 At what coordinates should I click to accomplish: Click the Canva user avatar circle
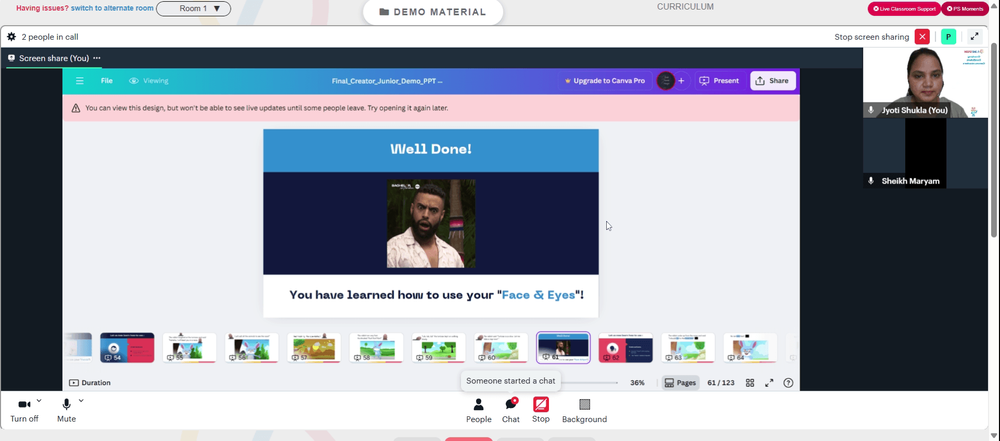coord(666,81)
